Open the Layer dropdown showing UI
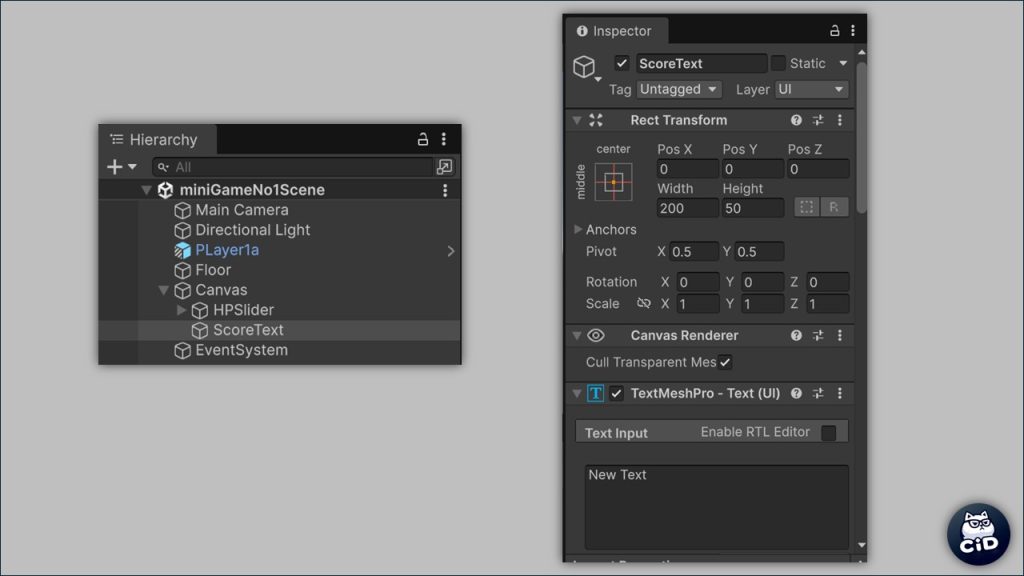Viewport: 1024px width, 576px height. (x=811, y=89)
